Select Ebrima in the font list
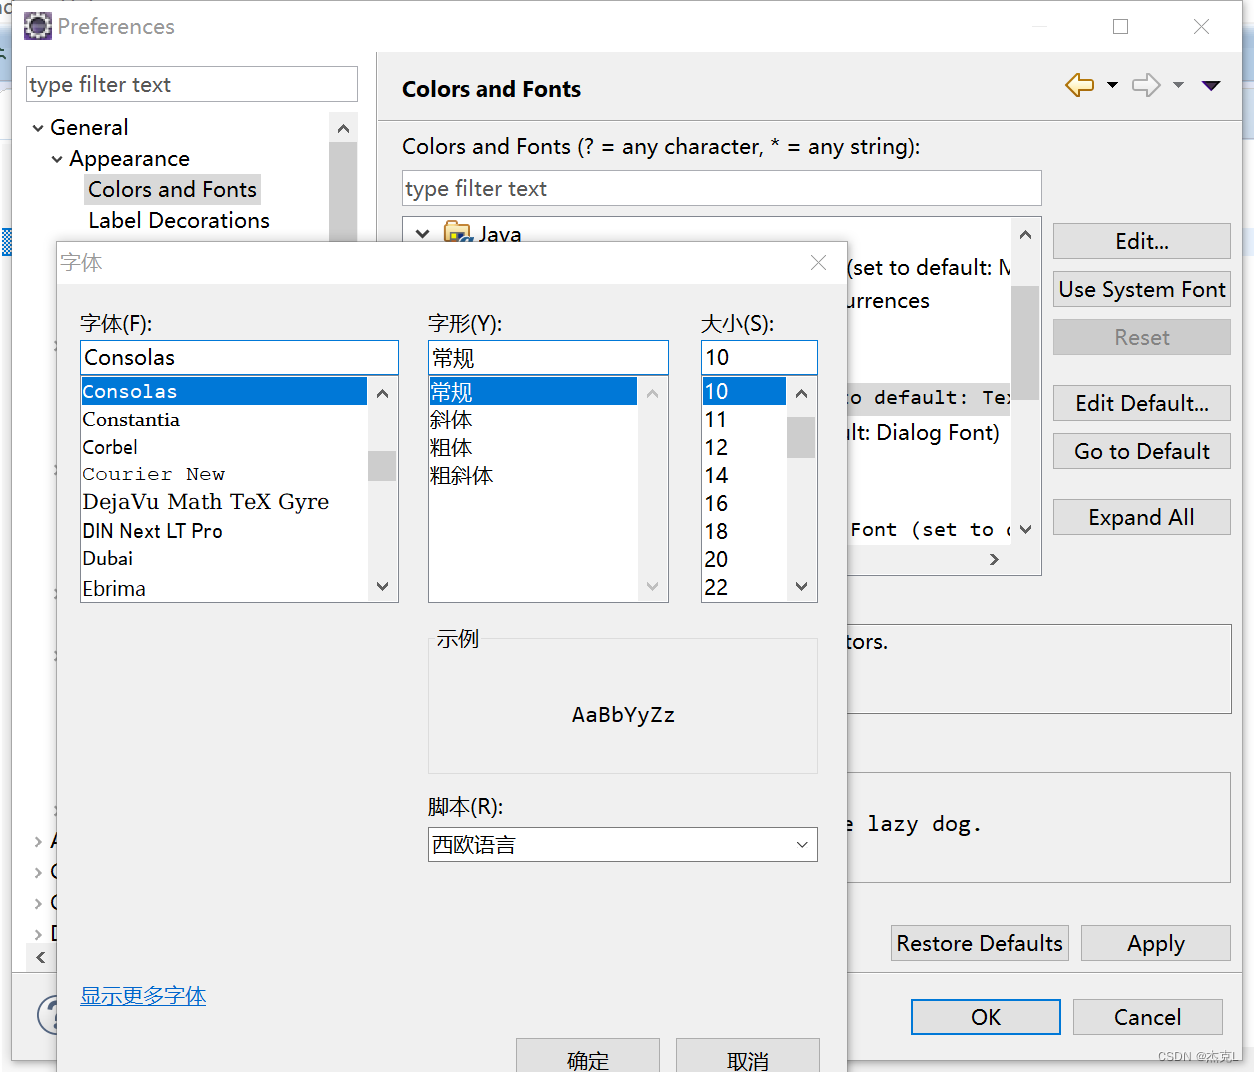 click(x=114, y=588)
